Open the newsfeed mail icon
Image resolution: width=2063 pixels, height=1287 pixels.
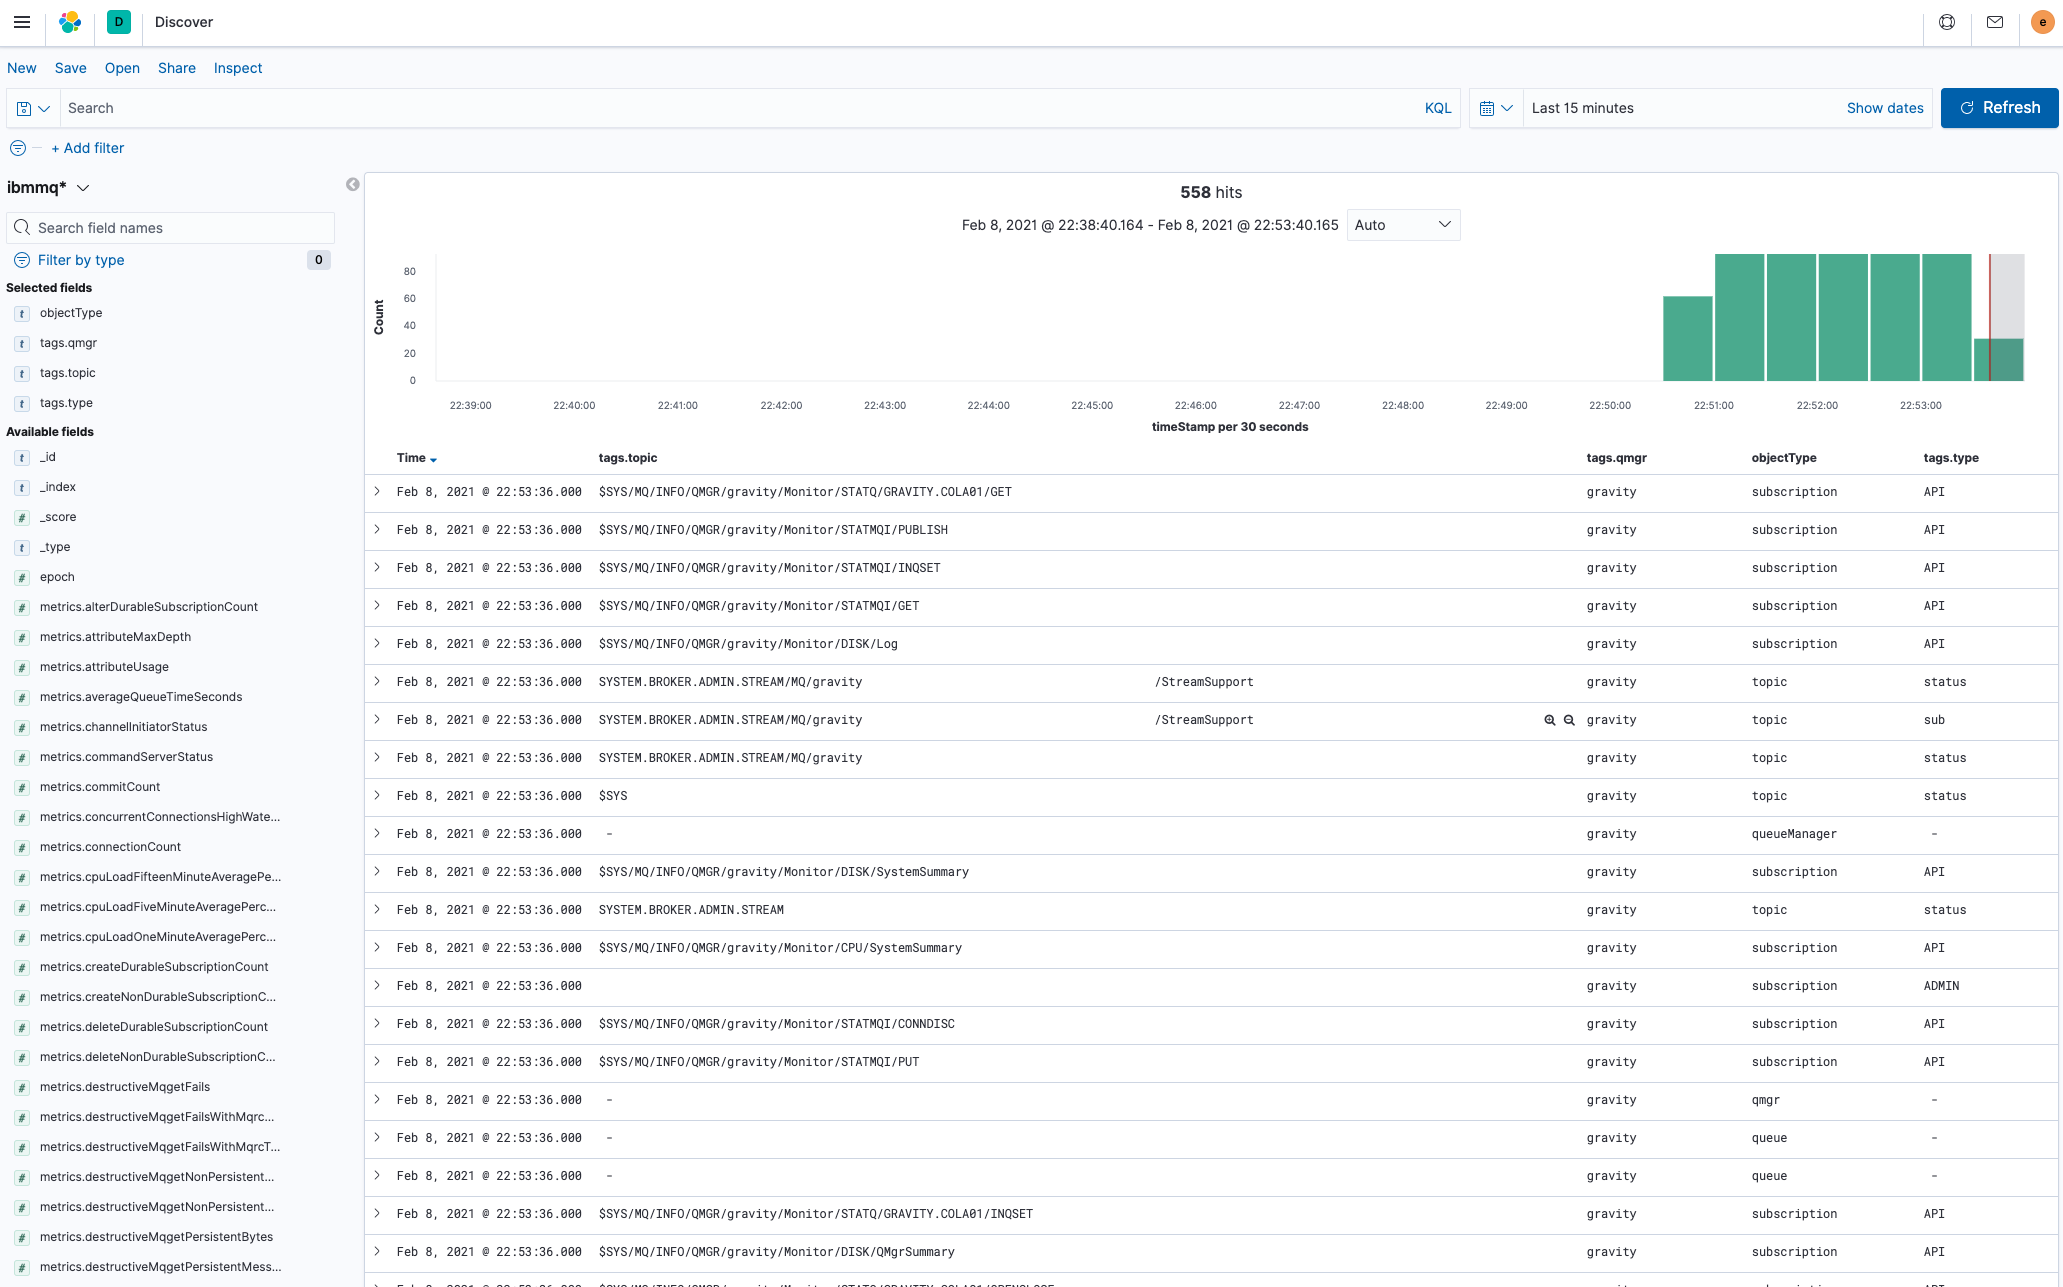(1994, 22)
